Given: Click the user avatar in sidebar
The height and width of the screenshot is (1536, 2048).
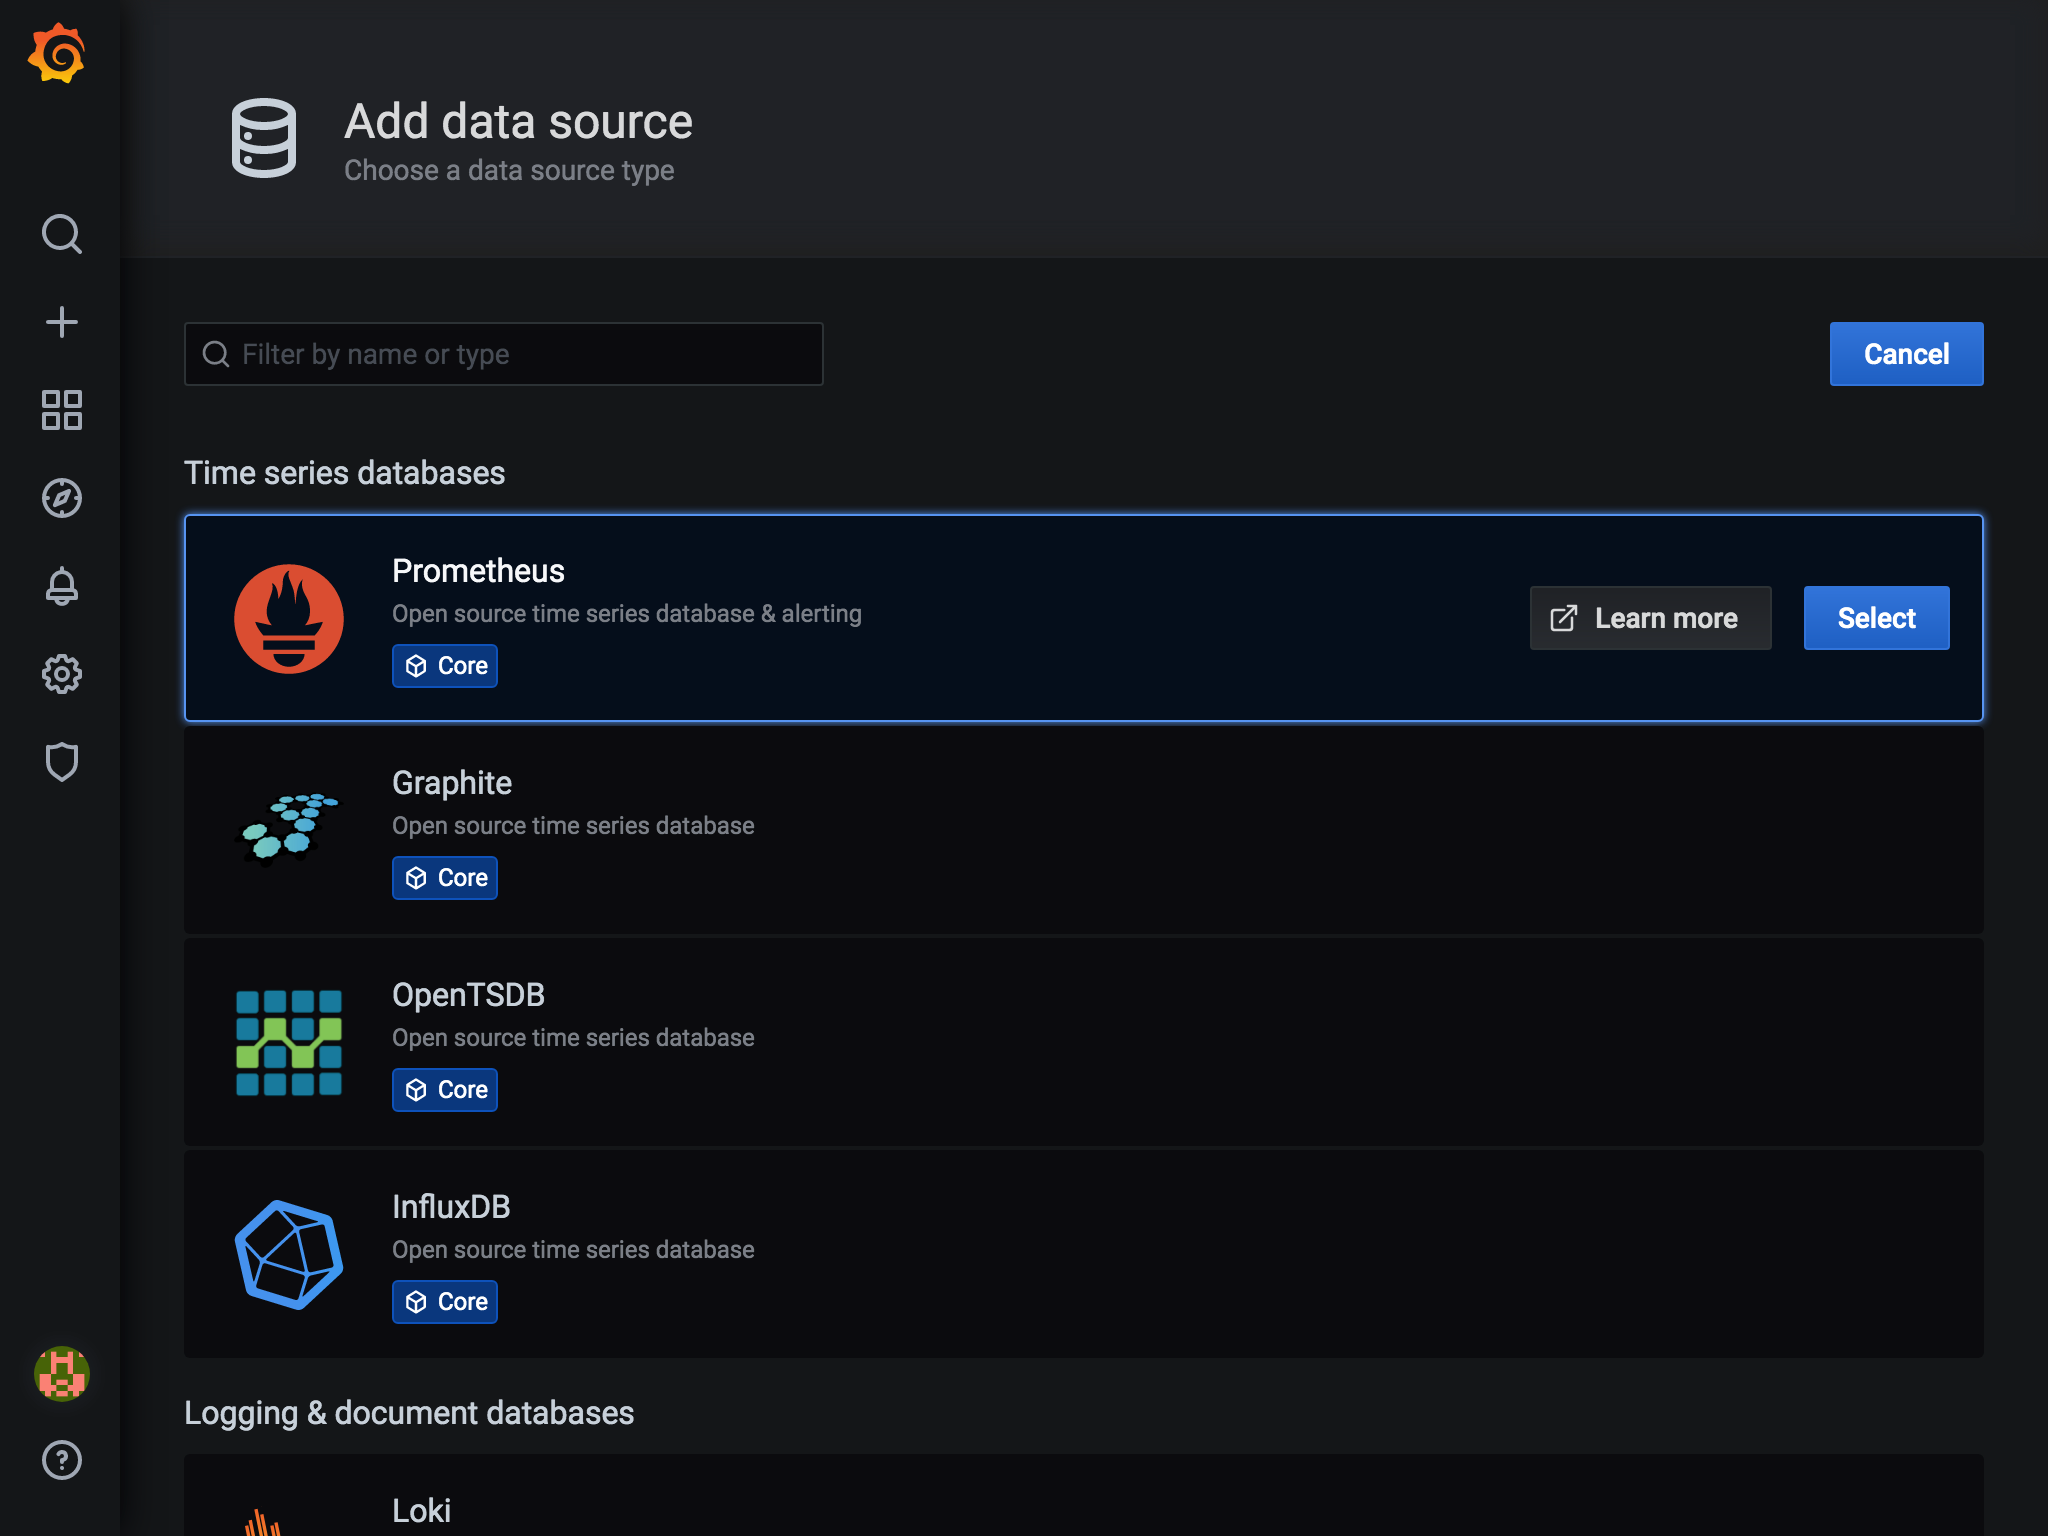Looking at the screenshot, I should click(61, 1373).
